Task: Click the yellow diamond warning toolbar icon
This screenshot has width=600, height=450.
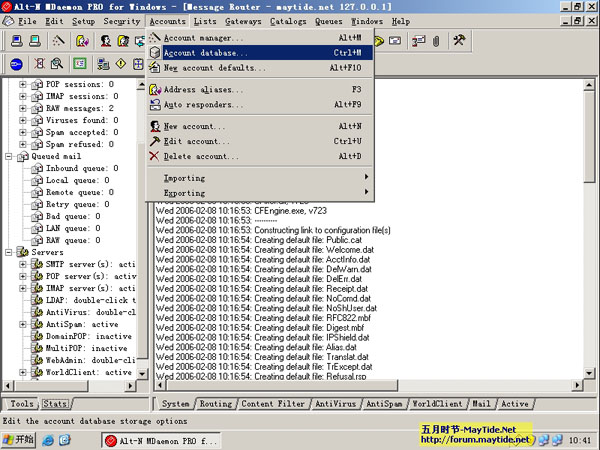Action: click(x=121, y=64)
